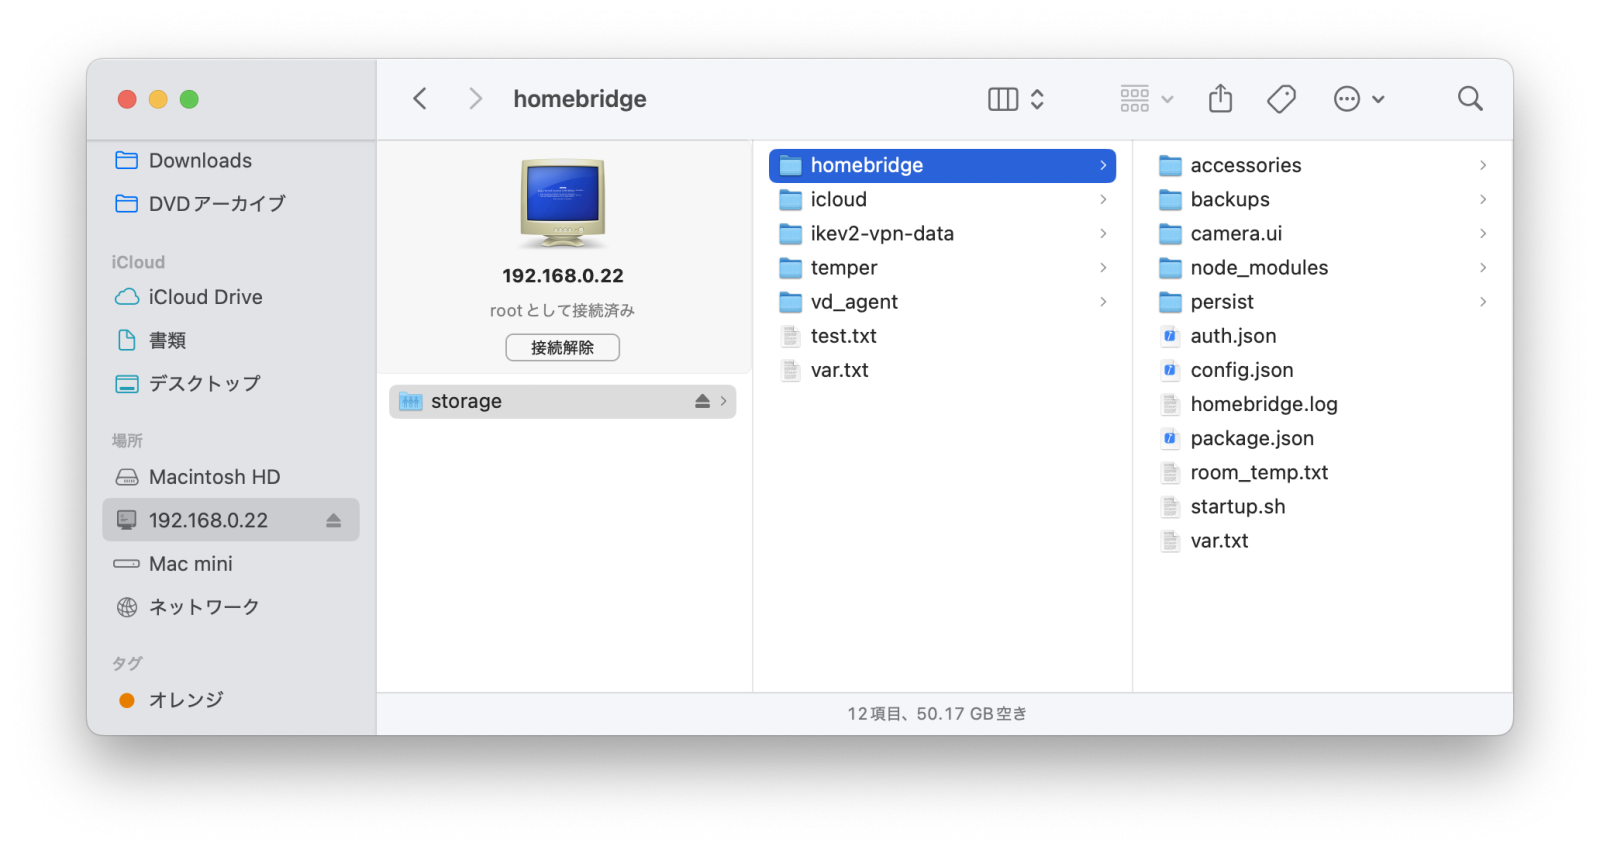Select the startup.sh file
The height and width of the screenshot is (850, 1600).
pos(1237,507)
